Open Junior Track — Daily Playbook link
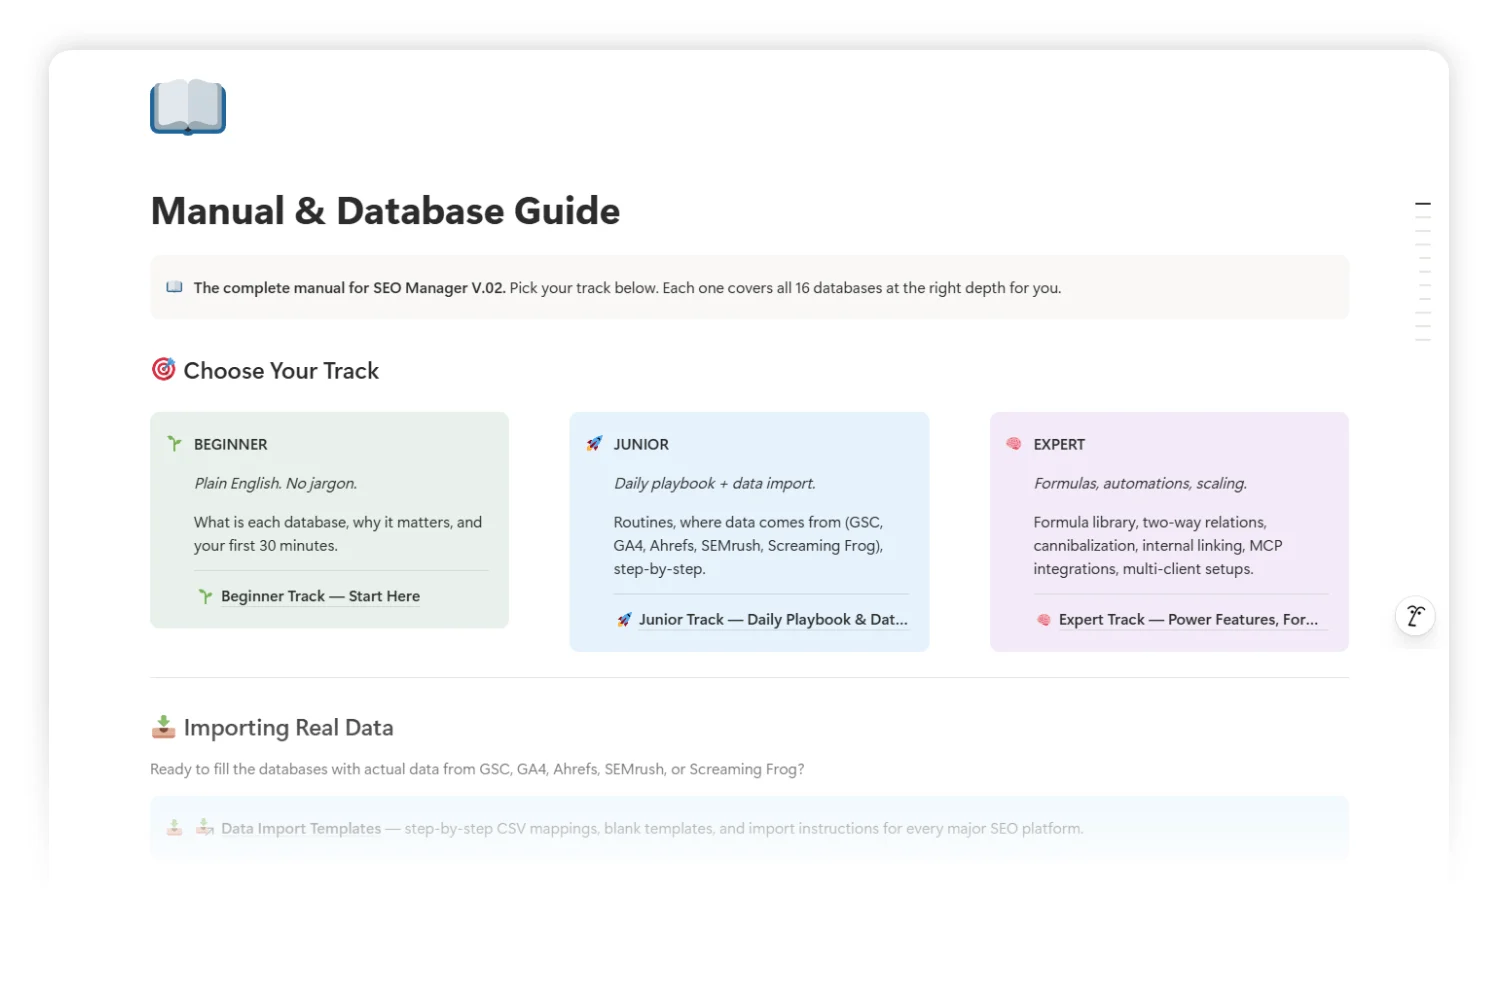This screenshot has height=1000, width=1500. [773, 620]
